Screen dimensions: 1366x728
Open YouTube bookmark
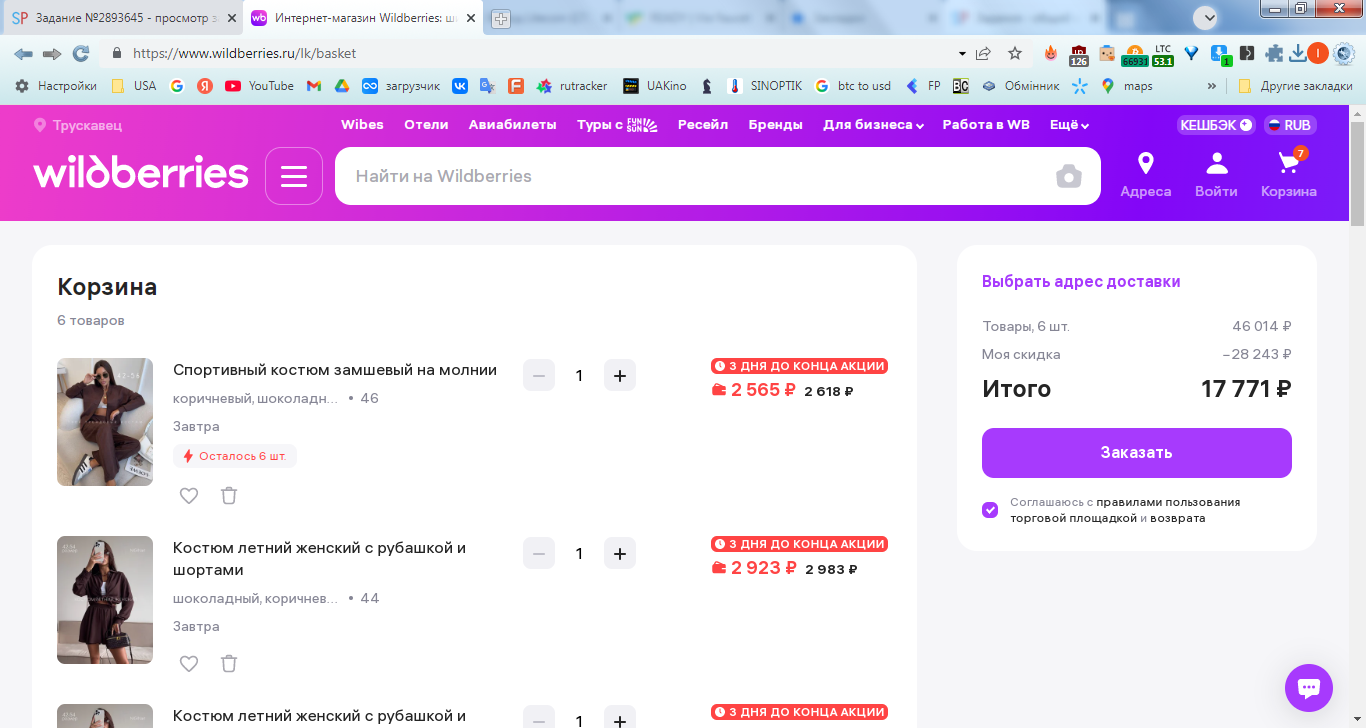(x=260, y=86)
